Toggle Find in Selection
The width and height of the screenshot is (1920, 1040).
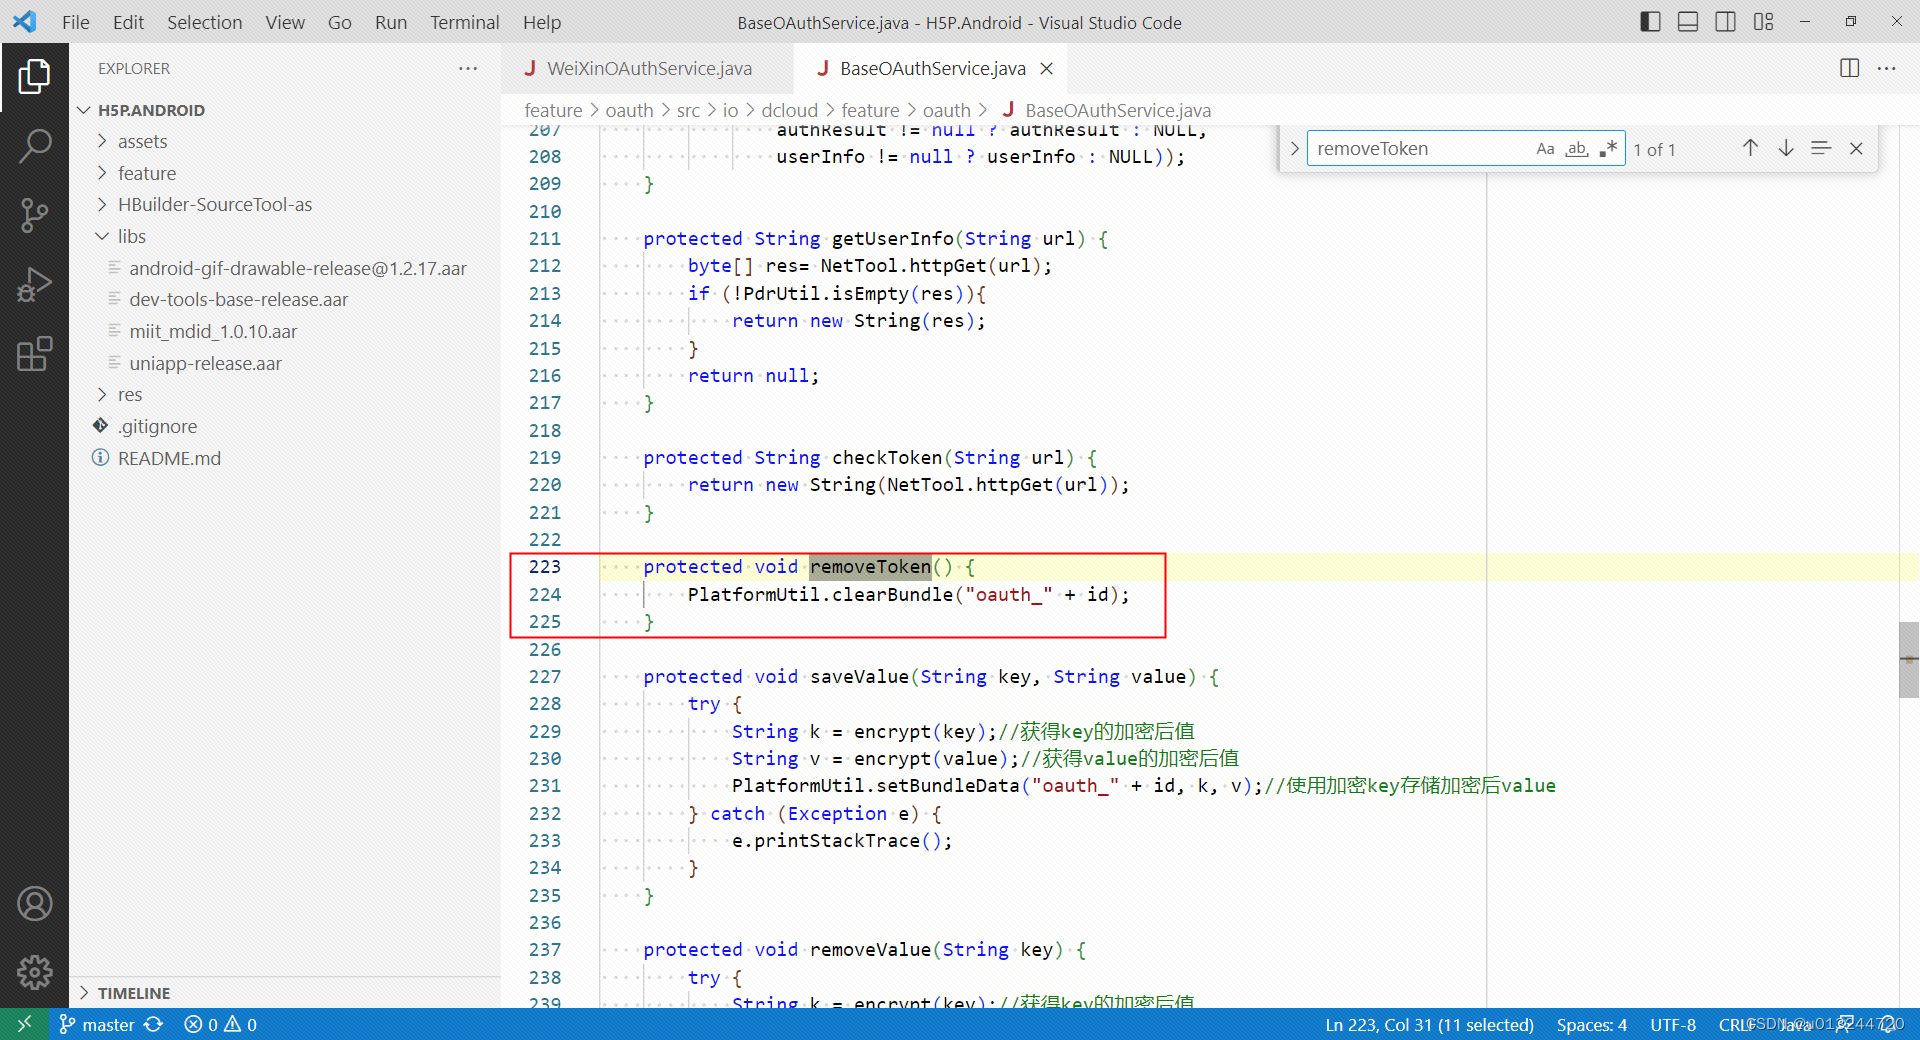pyautogui.click(x=1821, y=148)
